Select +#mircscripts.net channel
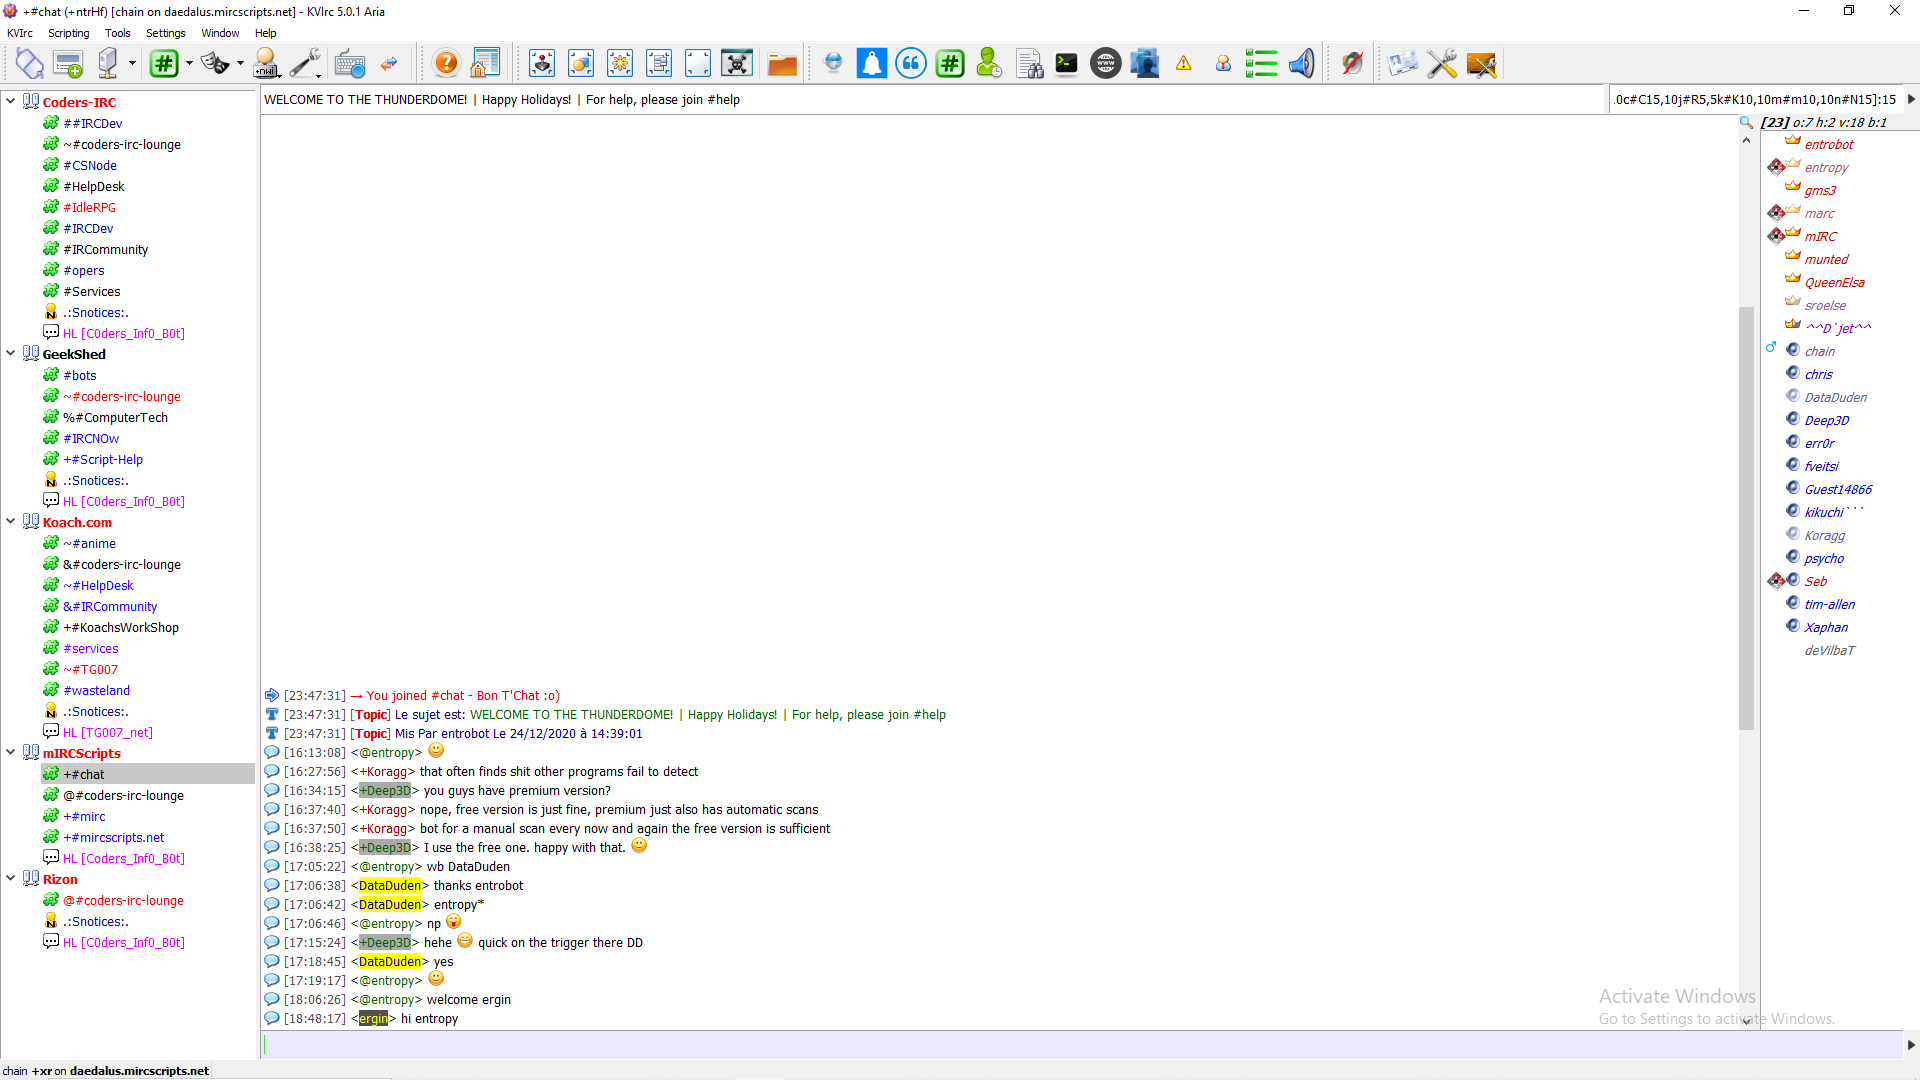The height and width of the screenshot is (1080, 1920). [x=114, y=837]
